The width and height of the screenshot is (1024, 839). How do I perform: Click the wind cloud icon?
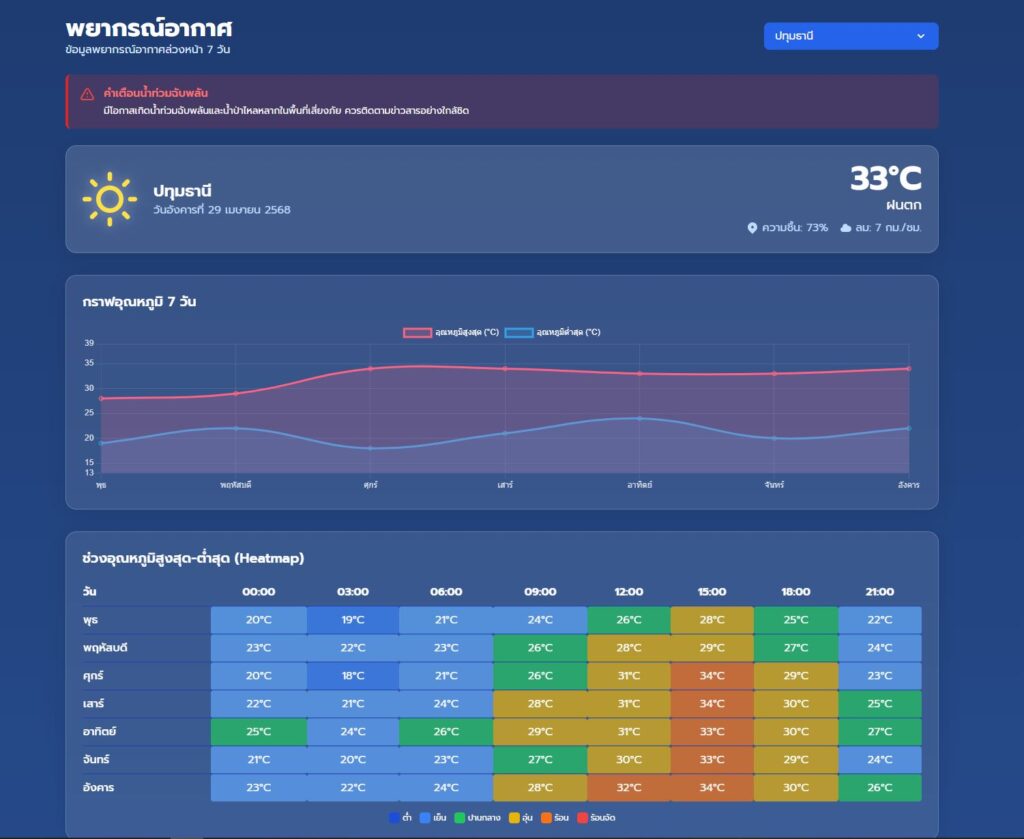(x=845, y=228)
